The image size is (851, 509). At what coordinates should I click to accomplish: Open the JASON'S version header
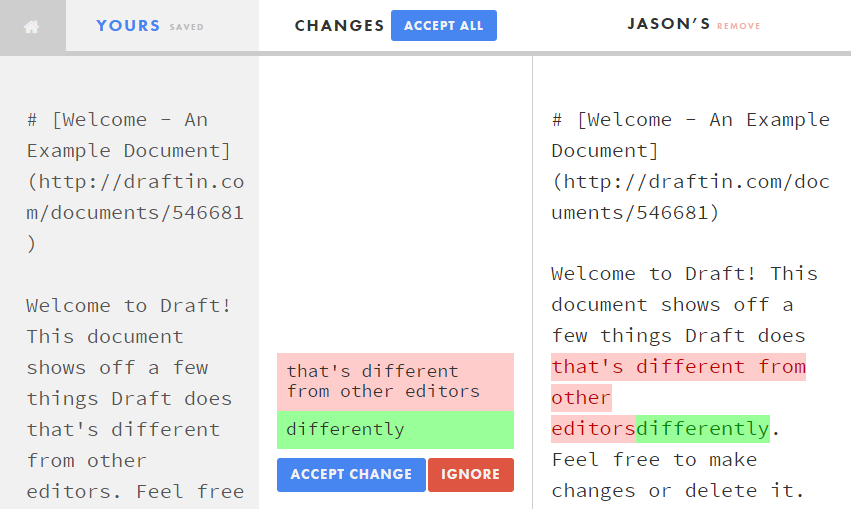669,24
